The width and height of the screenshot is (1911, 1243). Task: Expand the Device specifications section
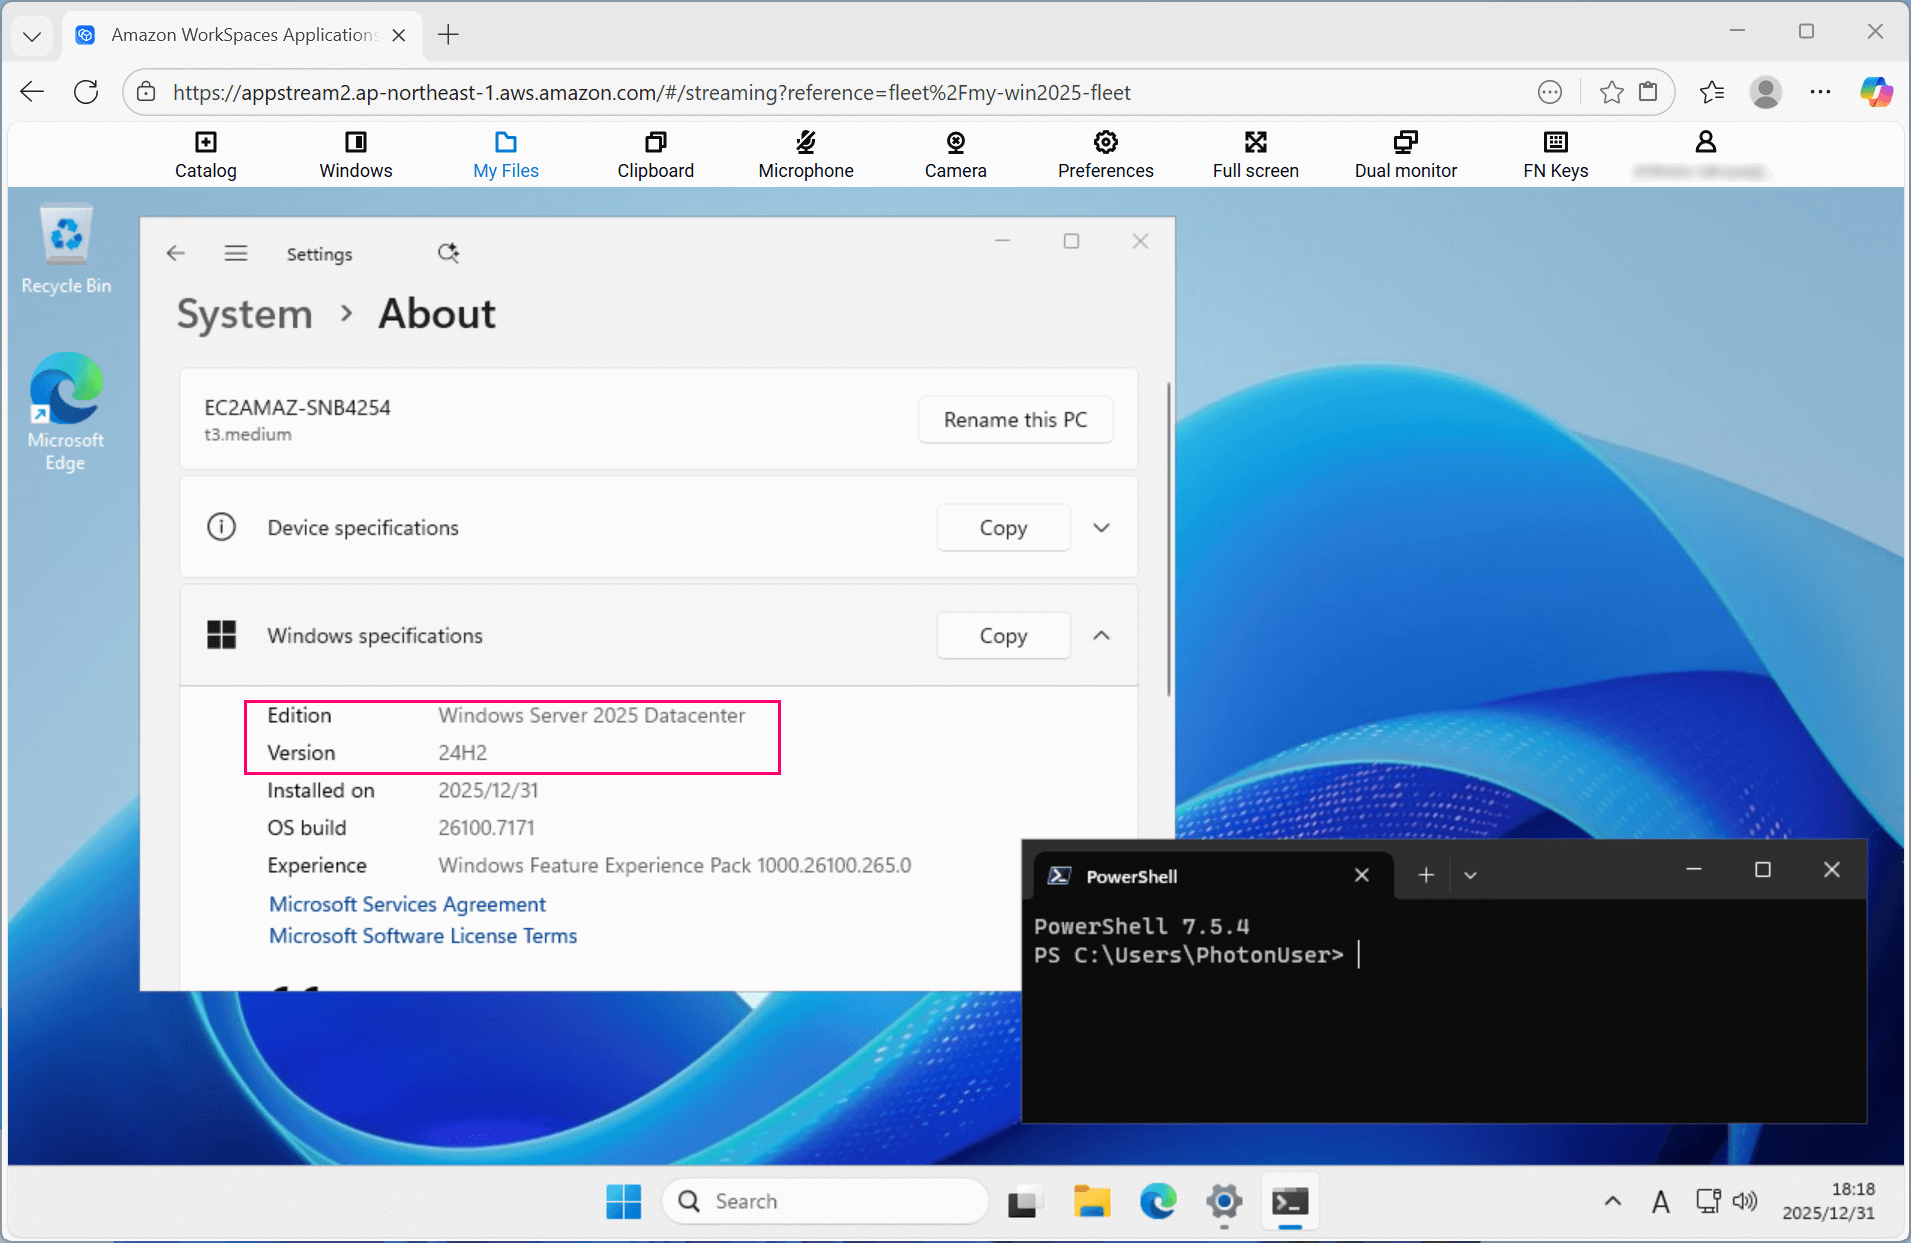click(x=1100, y=527)
